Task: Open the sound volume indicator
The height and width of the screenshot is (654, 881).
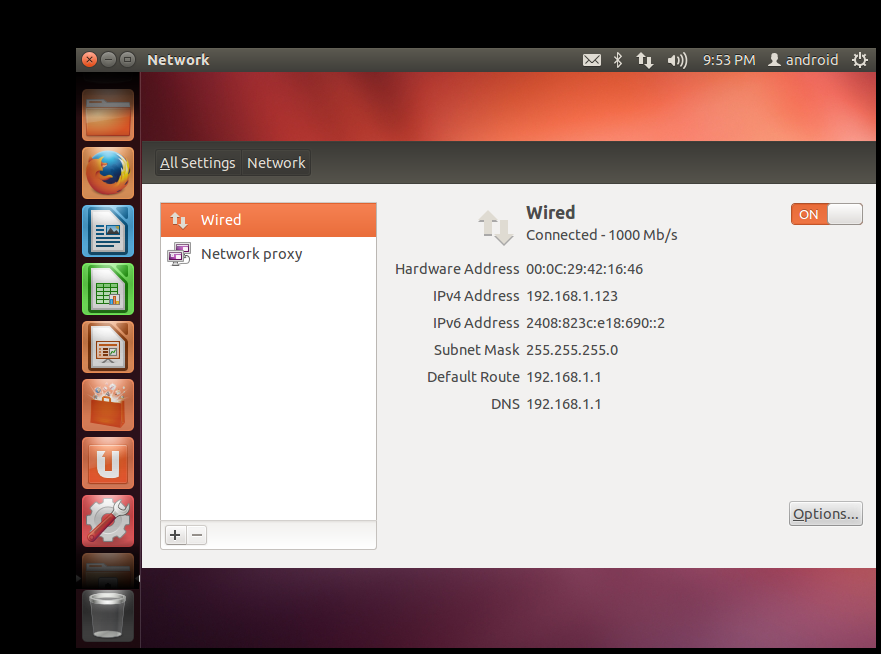Action: [x=677, y=60]
